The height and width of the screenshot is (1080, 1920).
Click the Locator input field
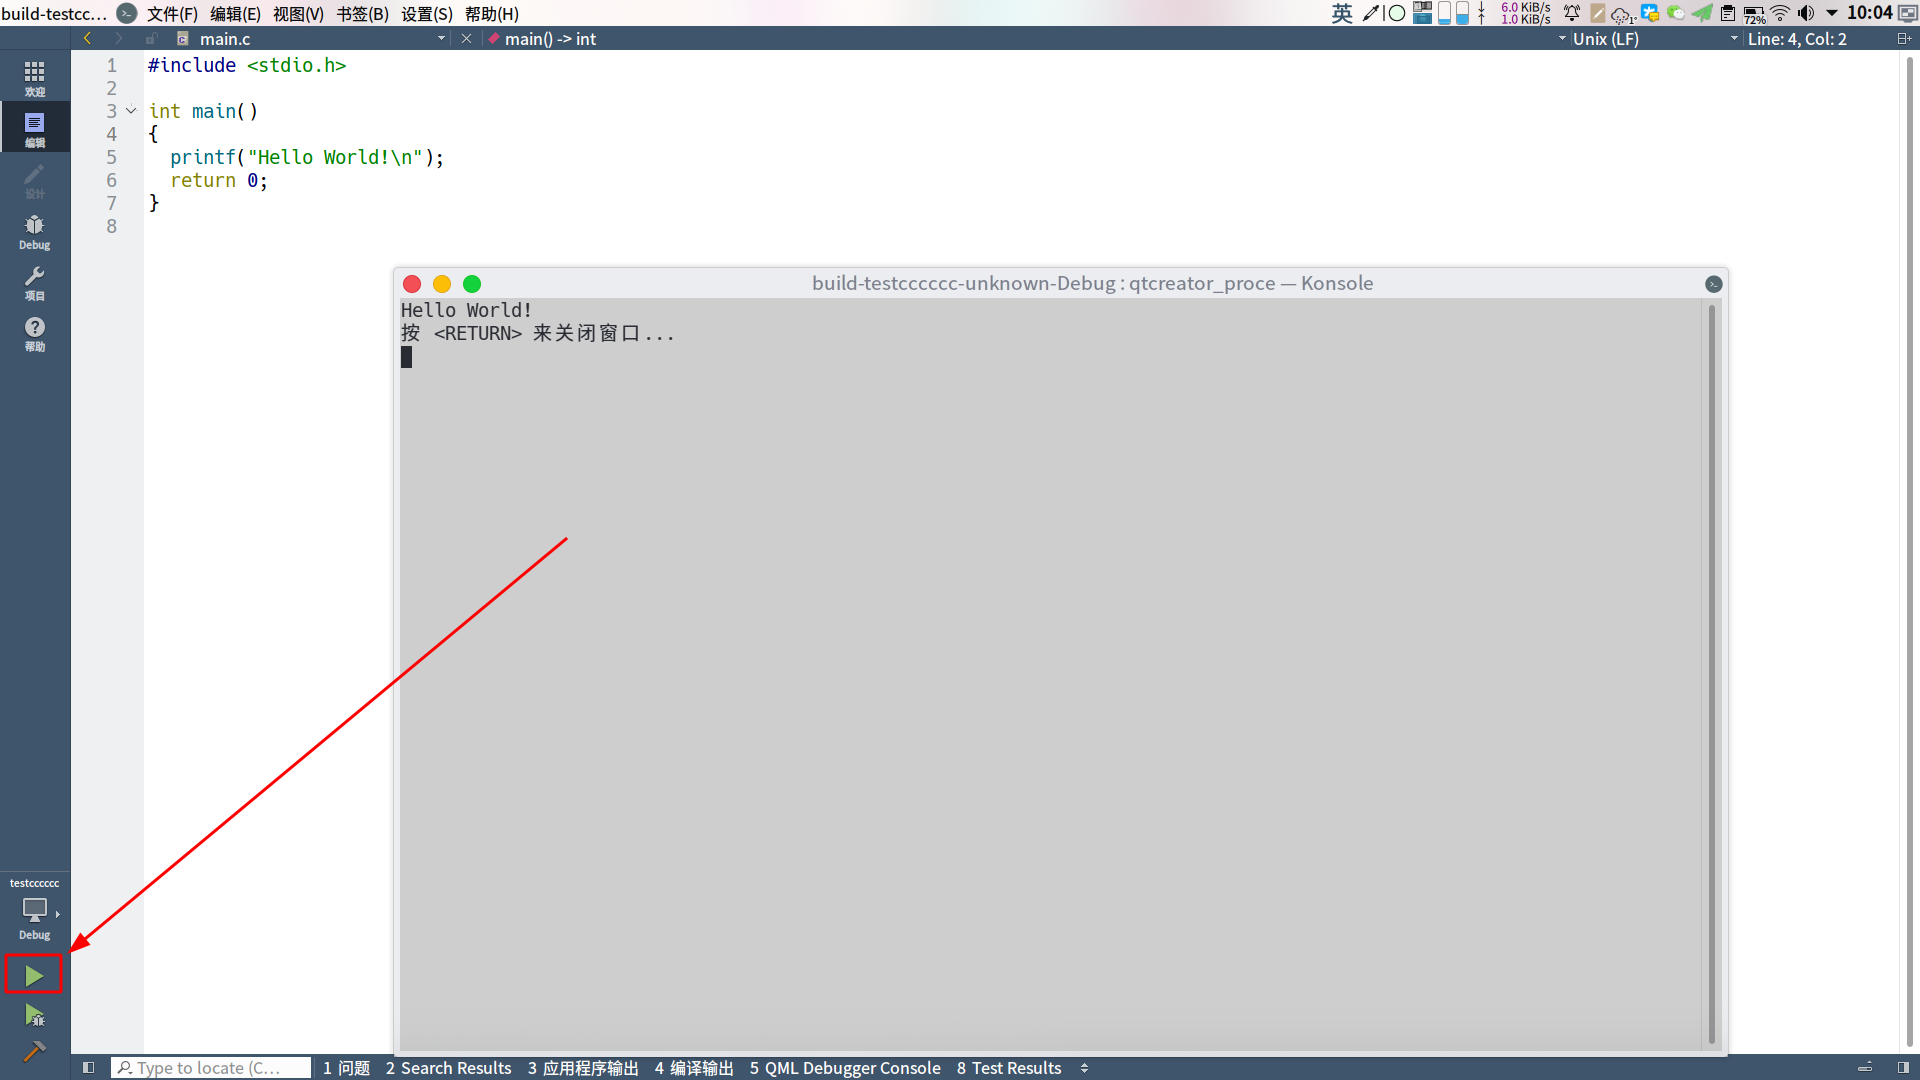211,1067
